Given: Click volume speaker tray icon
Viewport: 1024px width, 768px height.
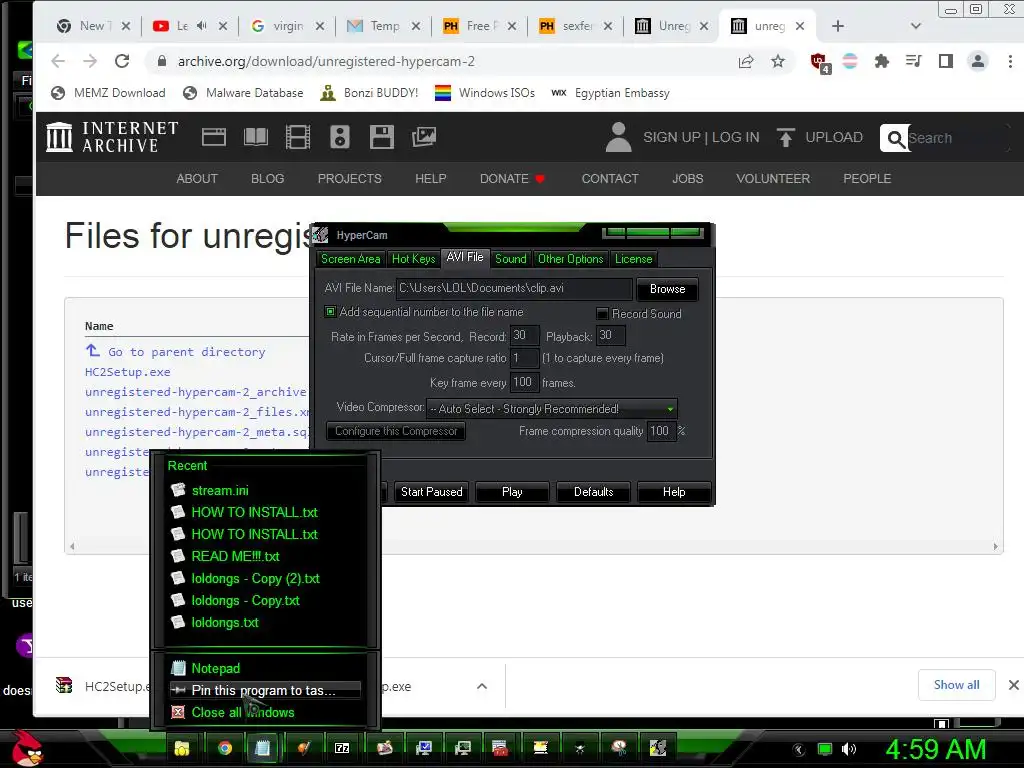Looking at the screenshot, I should pos(849,749).
